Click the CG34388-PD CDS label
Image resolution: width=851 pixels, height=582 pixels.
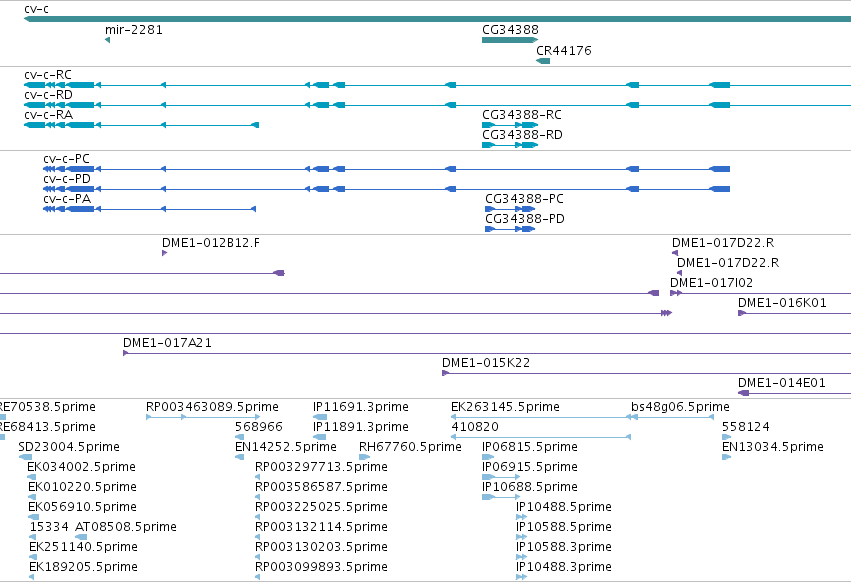[525, 219]
